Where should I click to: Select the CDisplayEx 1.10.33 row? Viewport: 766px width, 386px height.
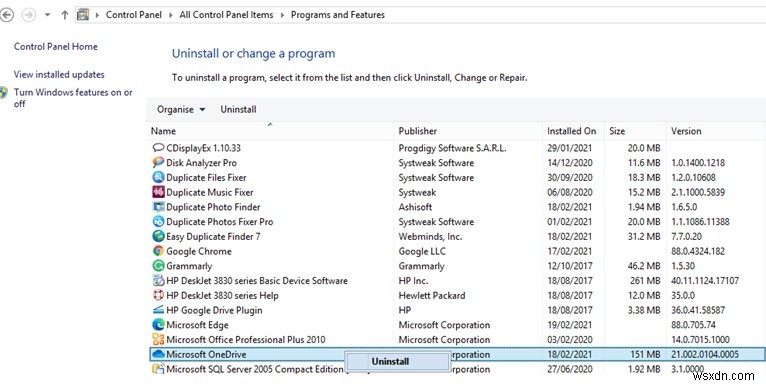tap(456, 148)
